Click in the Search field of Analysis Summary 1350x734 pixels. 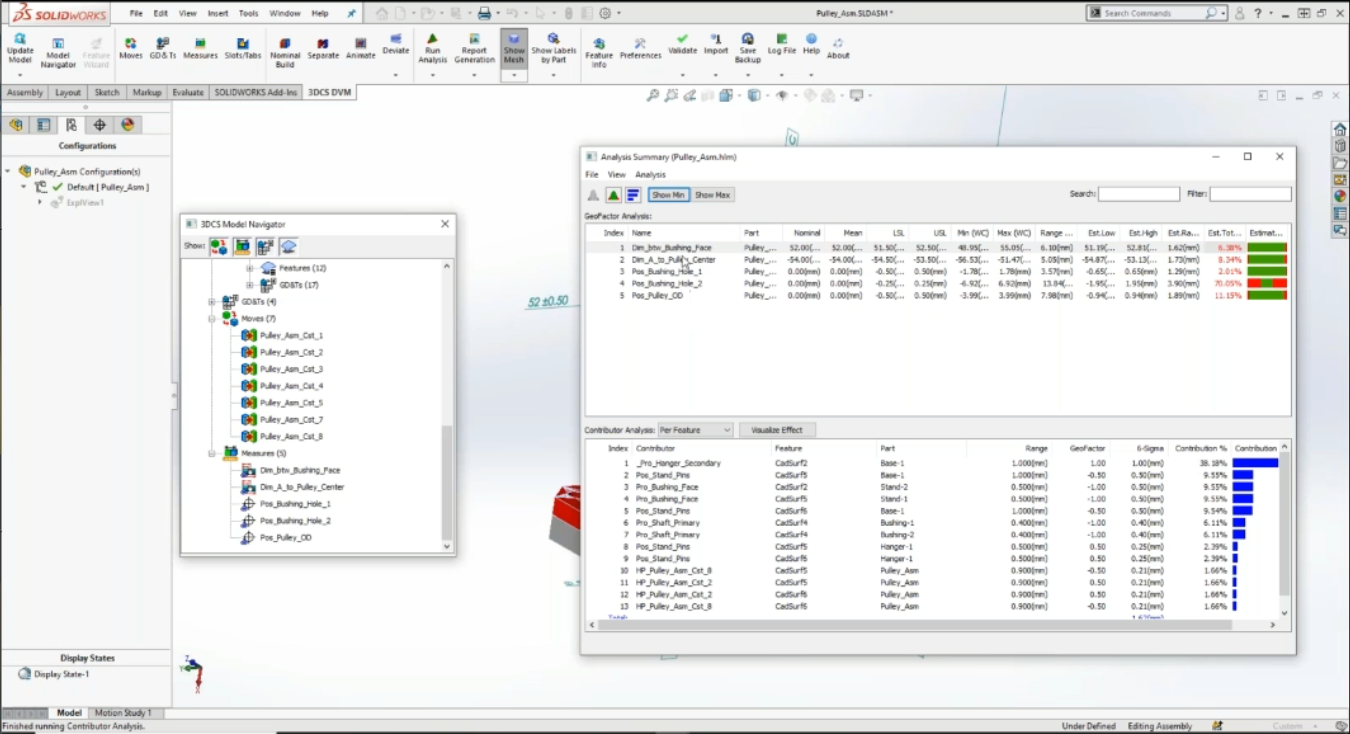pyautogui.click(x=1139, y=194)
